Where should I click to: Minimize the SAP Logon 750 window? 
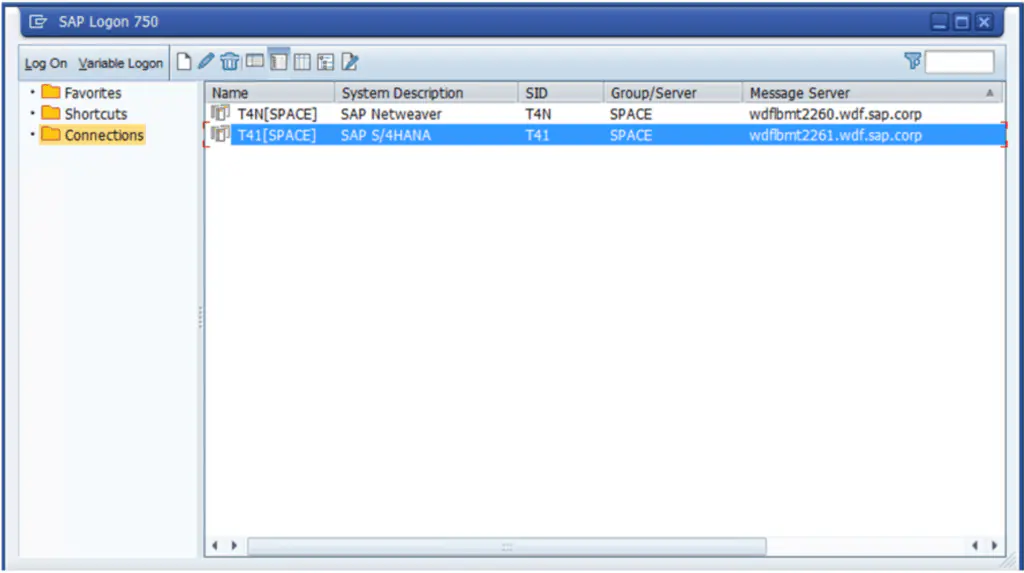pyautogui.click(x=939, y=22)
